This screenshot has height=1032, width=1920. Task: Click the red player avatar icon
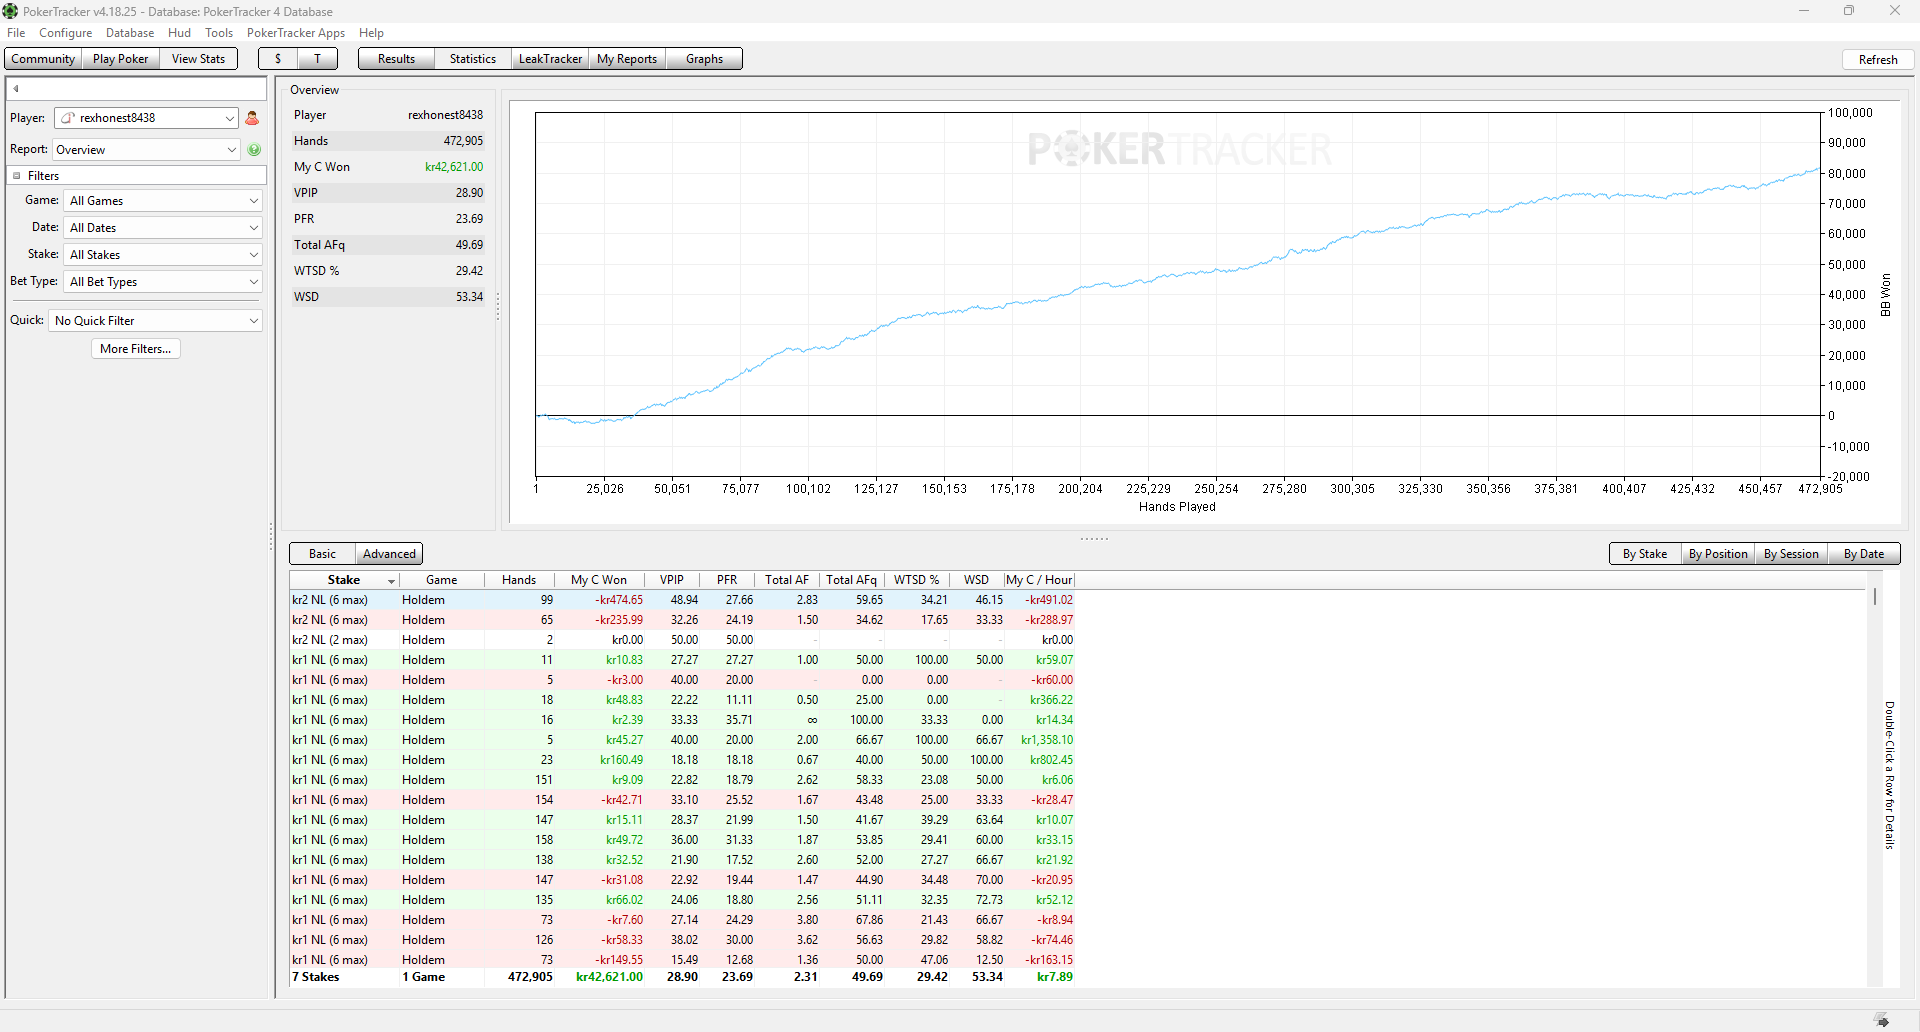pyautogui.click(x=252, y=118)
